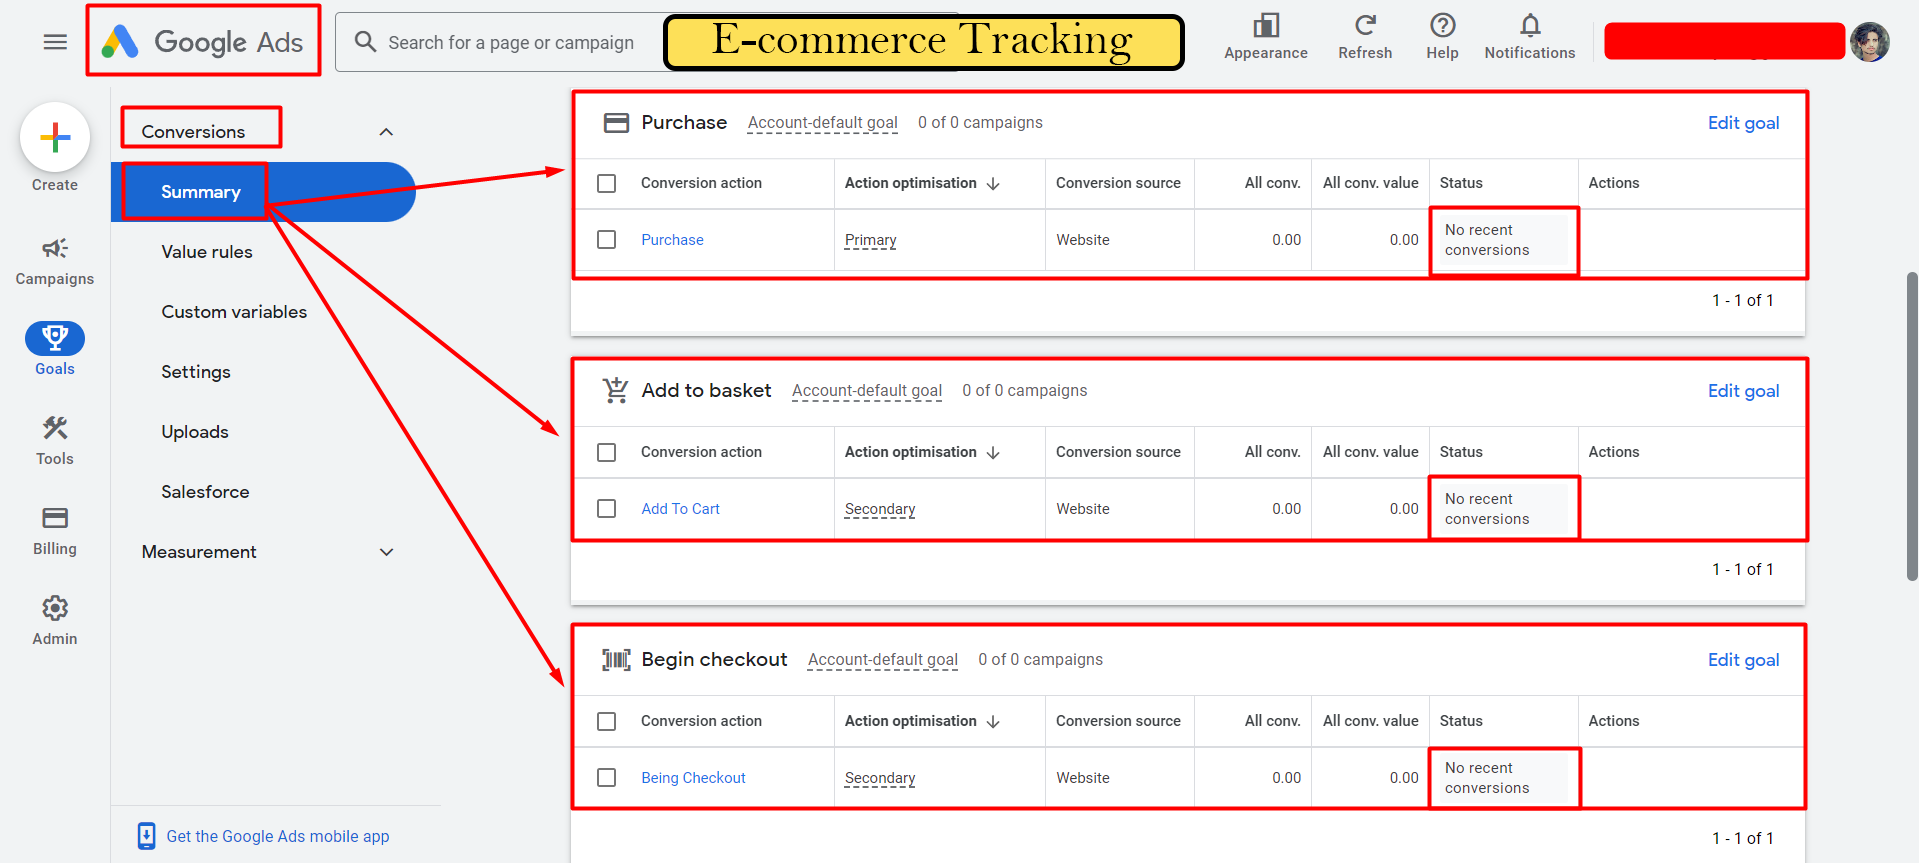Expand the Measurement section

pyautogui.click(x=386, y=552)
